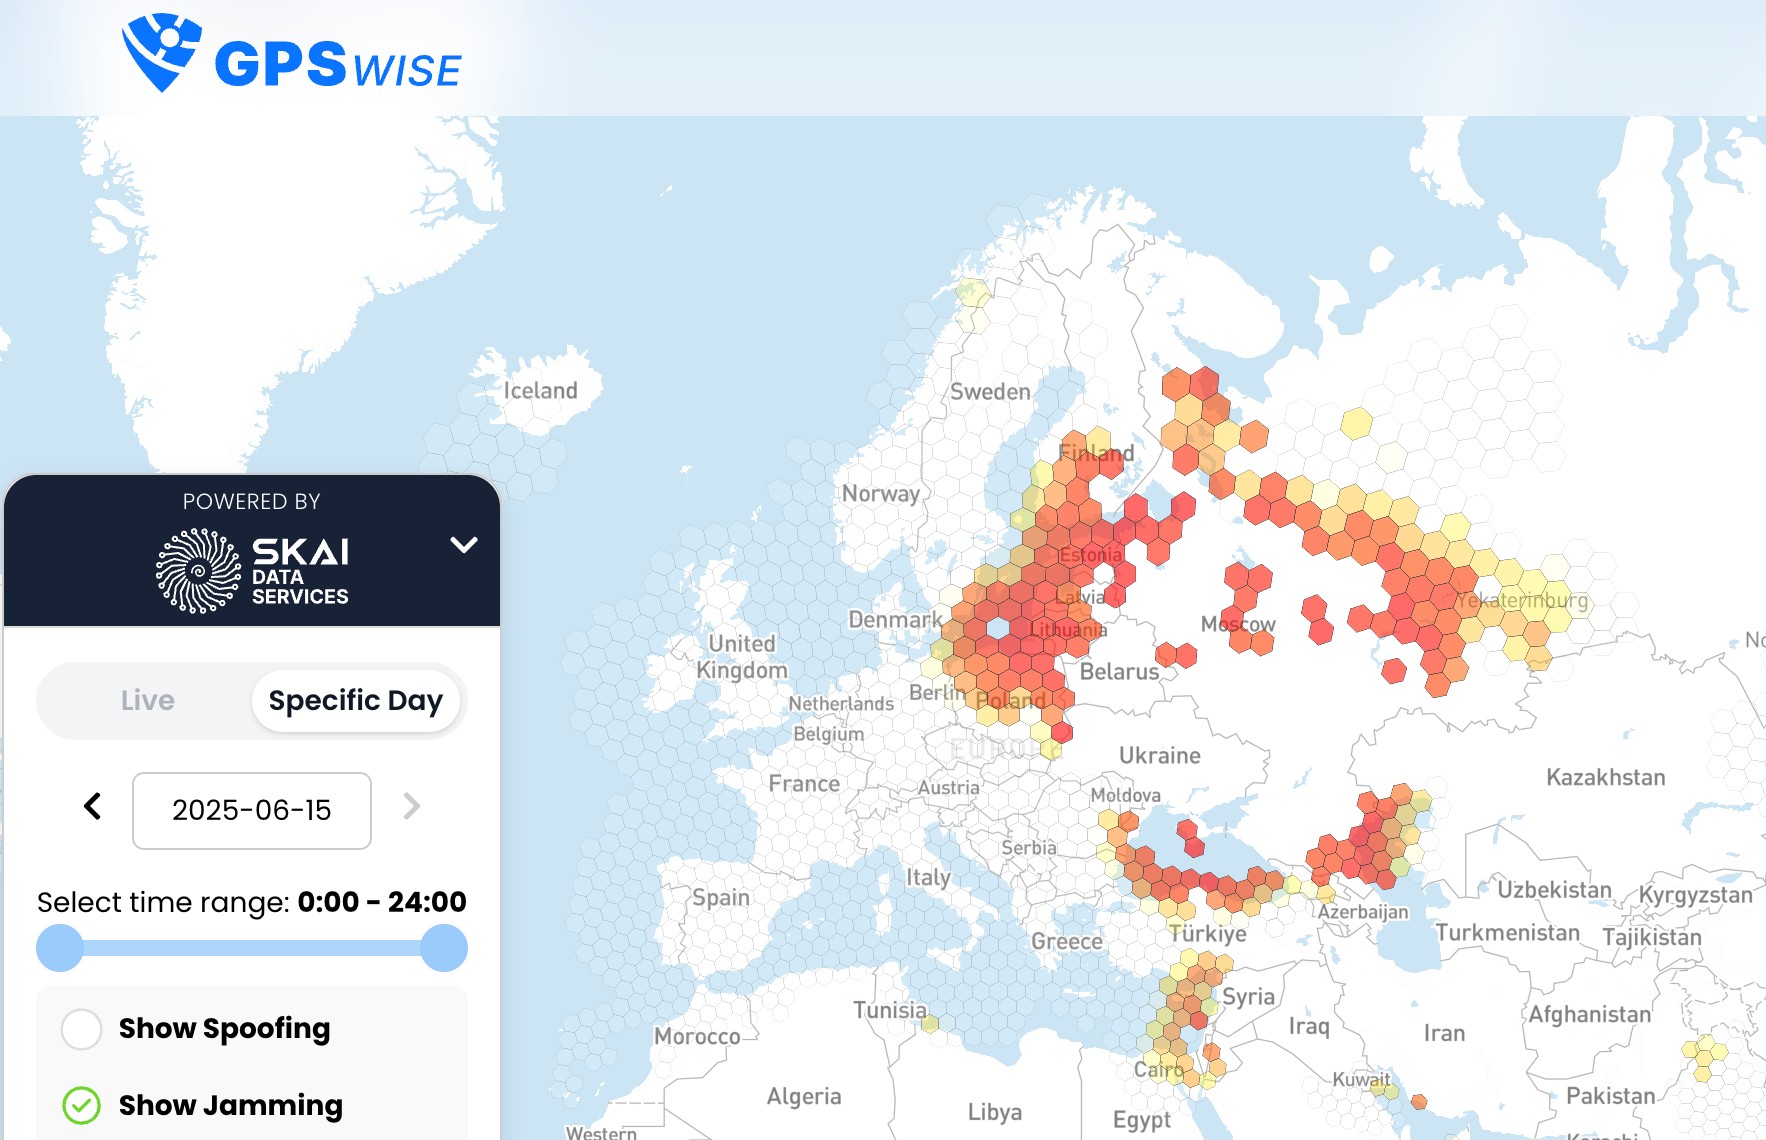Screen dimensions: 1766x1140
Task: Select the Specific Day tab
Action: [x=356, y=700]
